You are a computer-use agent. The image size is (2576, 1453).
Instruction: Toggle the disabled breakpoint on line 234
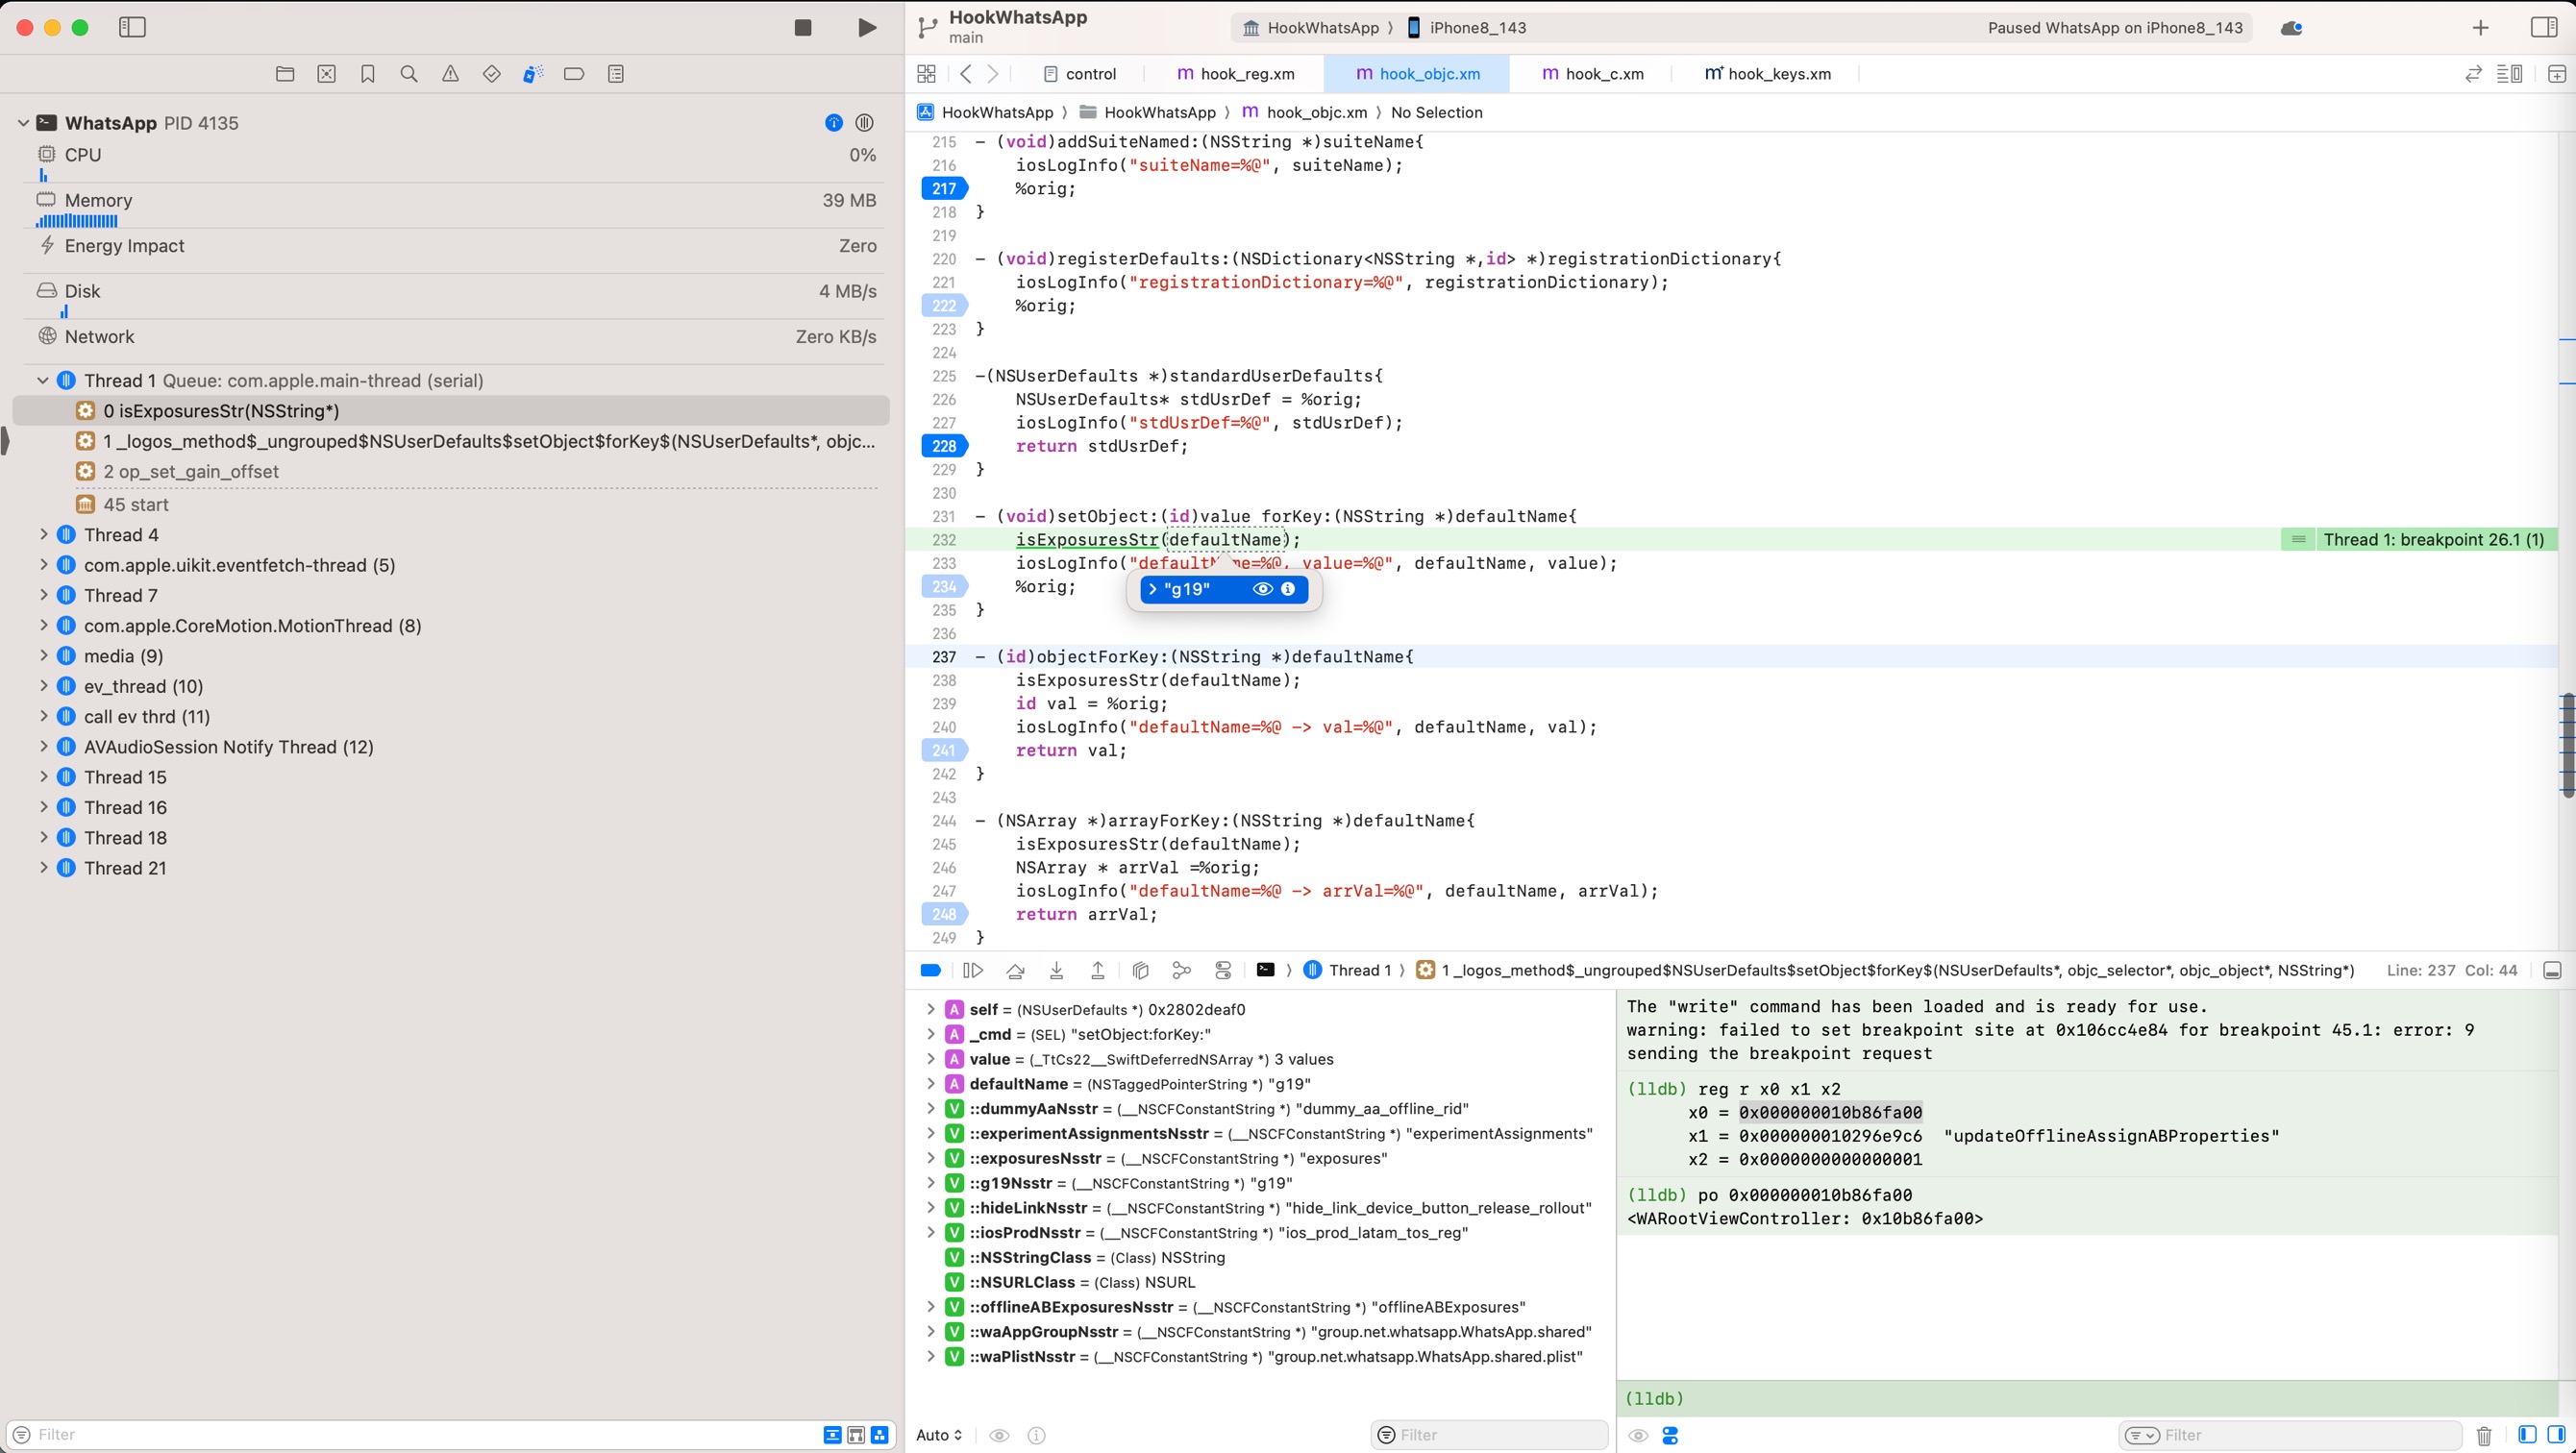(943, 587)
